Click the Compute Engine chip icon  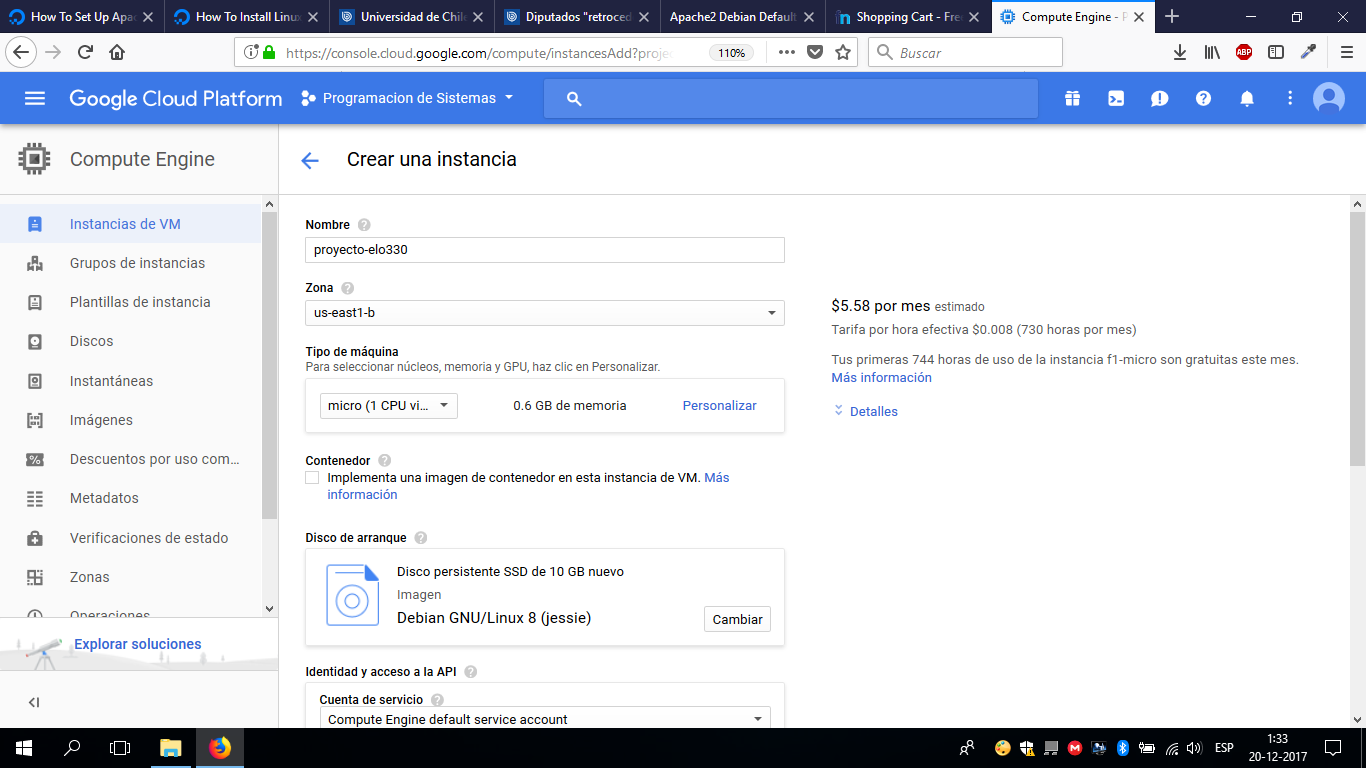(x=35, y=159)
